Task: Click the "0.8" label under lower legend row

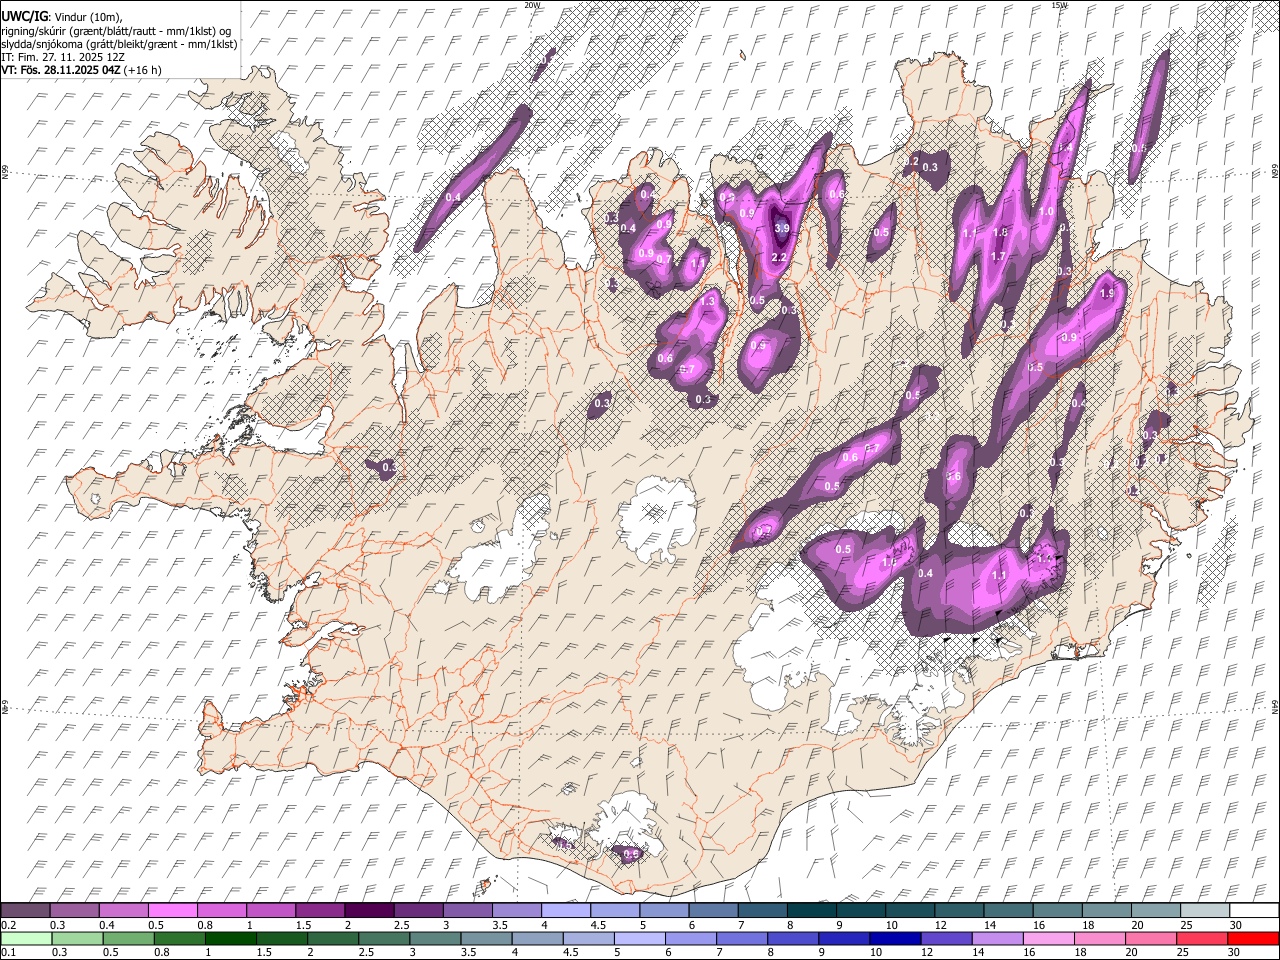Action: [162, 953]
